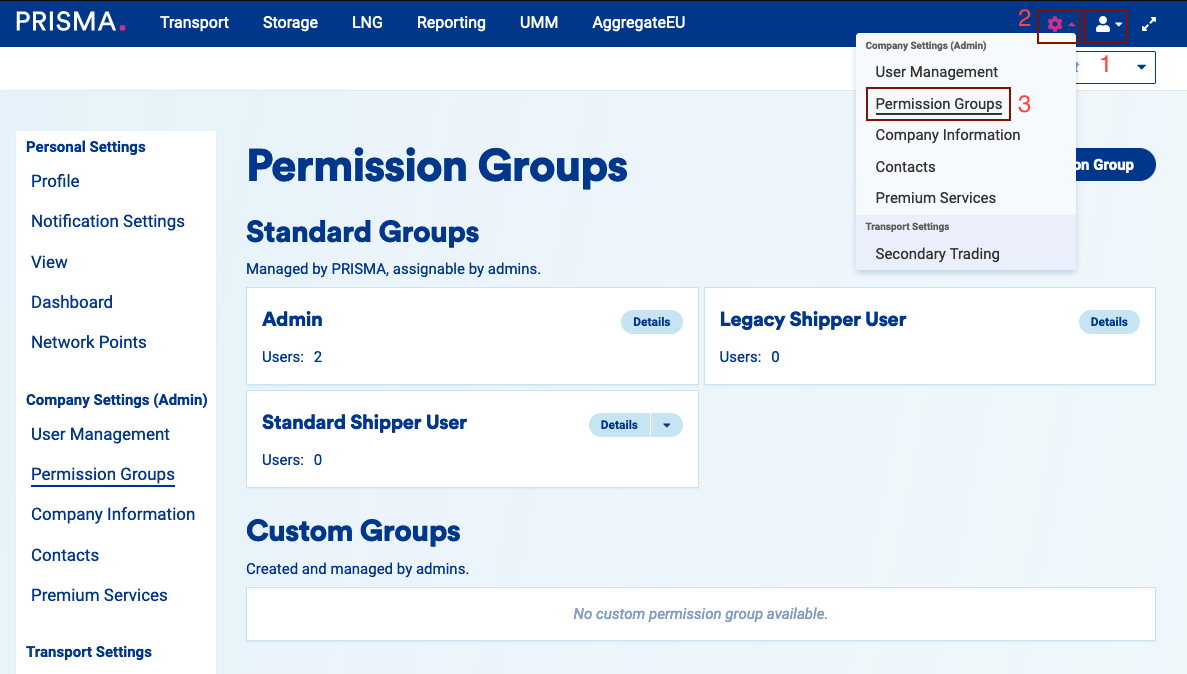Open Secondary Trading from dropdown menu
Screen dimensions: 1187x674
point(937,254)
